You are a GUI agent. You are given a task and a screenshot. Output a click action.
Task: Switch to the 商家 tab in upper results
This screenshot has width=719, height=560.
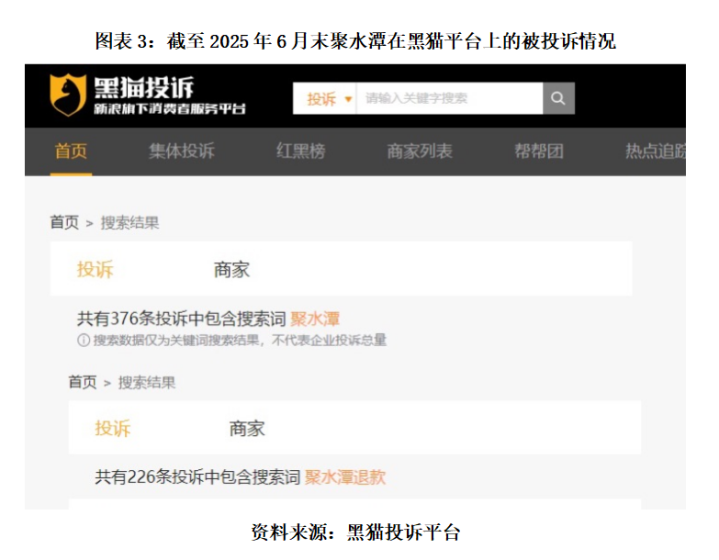click(x=232, y=269)
